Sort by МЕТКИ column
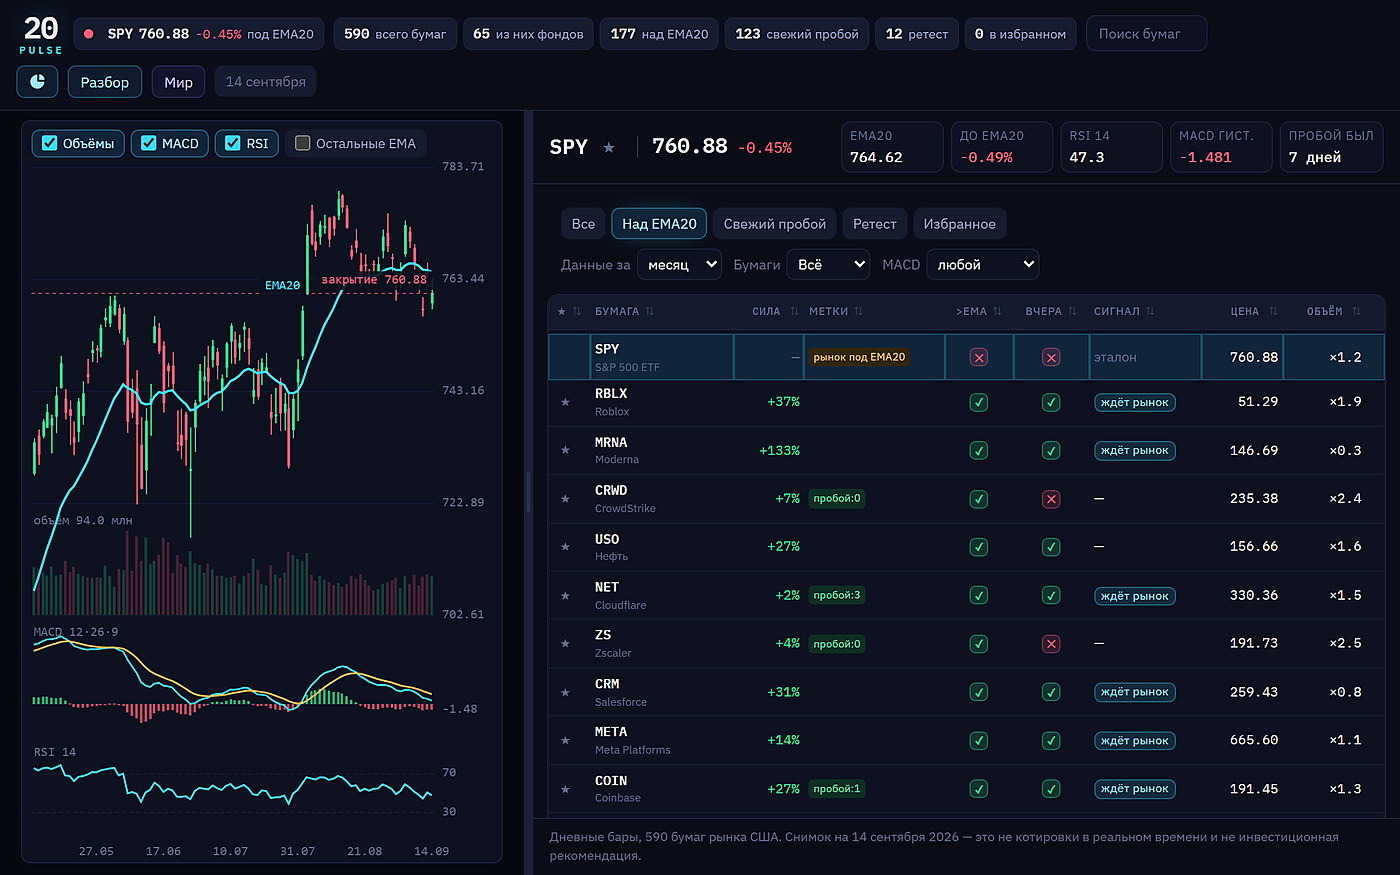Image resolution: width=1400 pixels, height=875 pixels. 836,312
